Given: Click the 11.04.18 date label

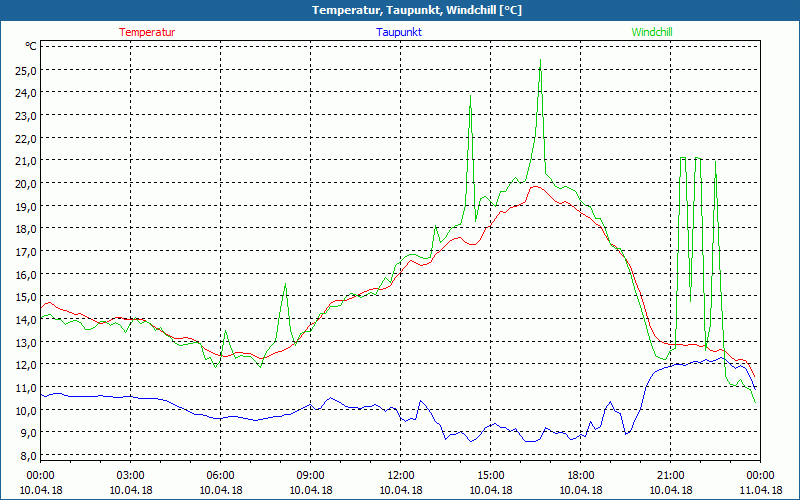Looking at the screenshot, I should (x=760, y=490).
